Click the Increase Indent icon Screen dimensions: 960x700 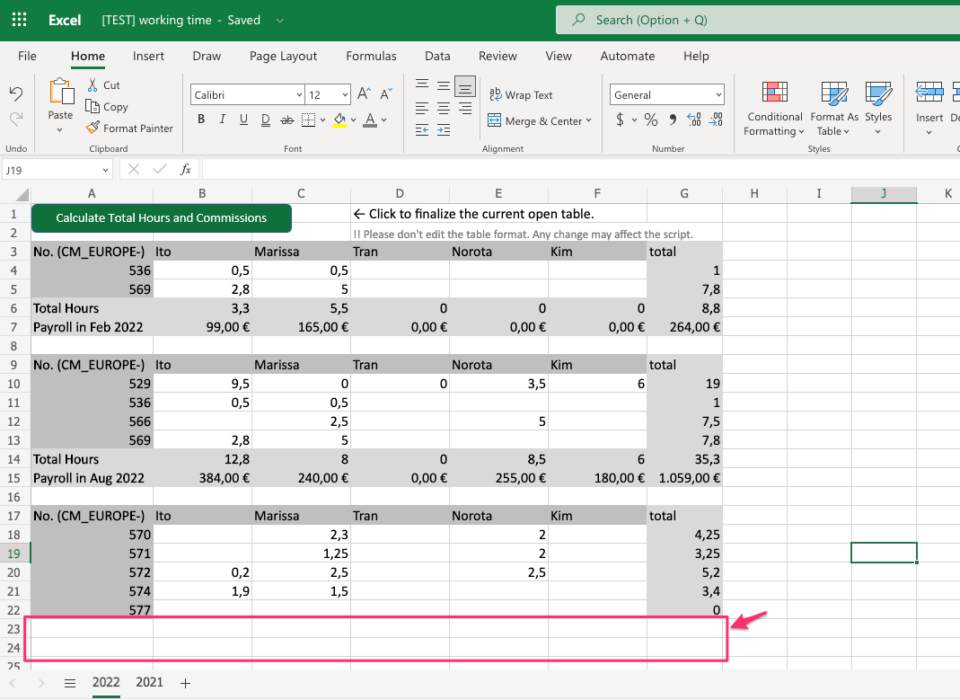444,129
